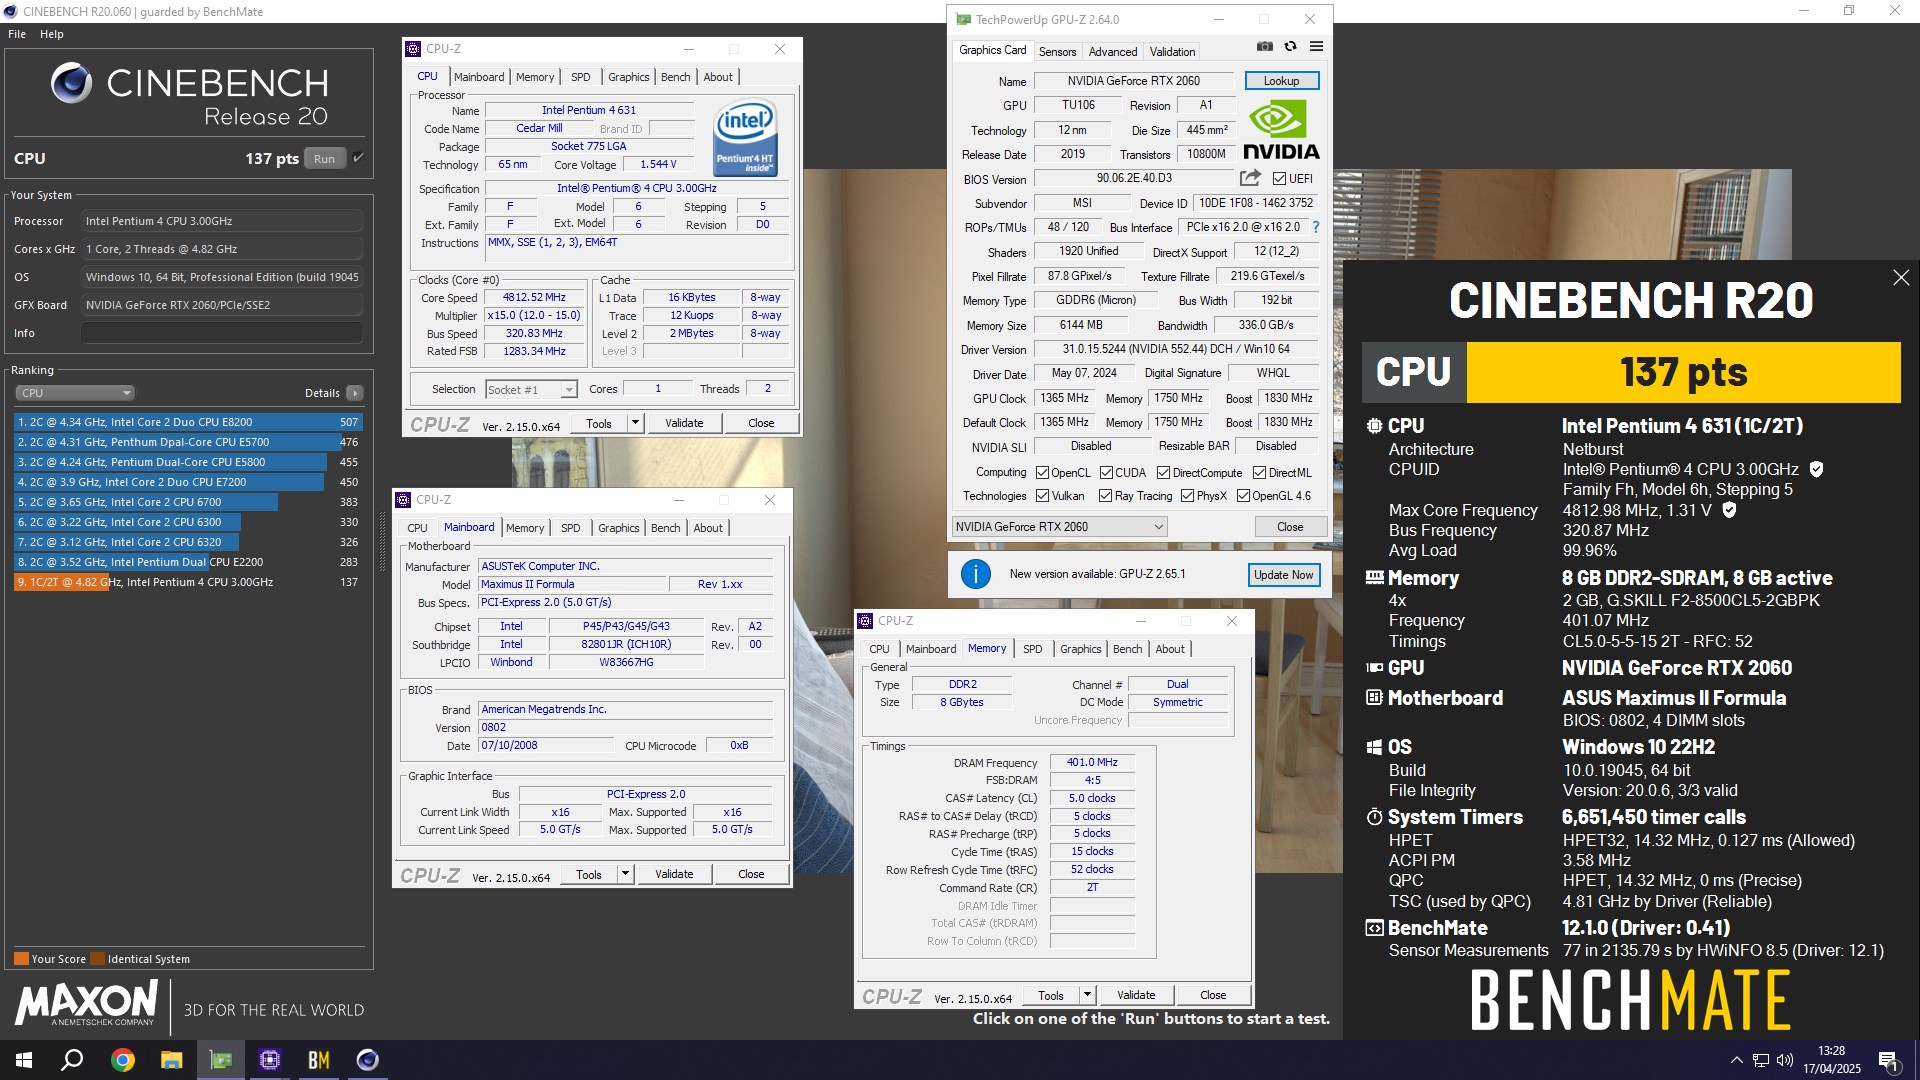Switch to CPU-Z taskbar icon
This screenshot has height=1080, width=1920.
coord(270,1060)
